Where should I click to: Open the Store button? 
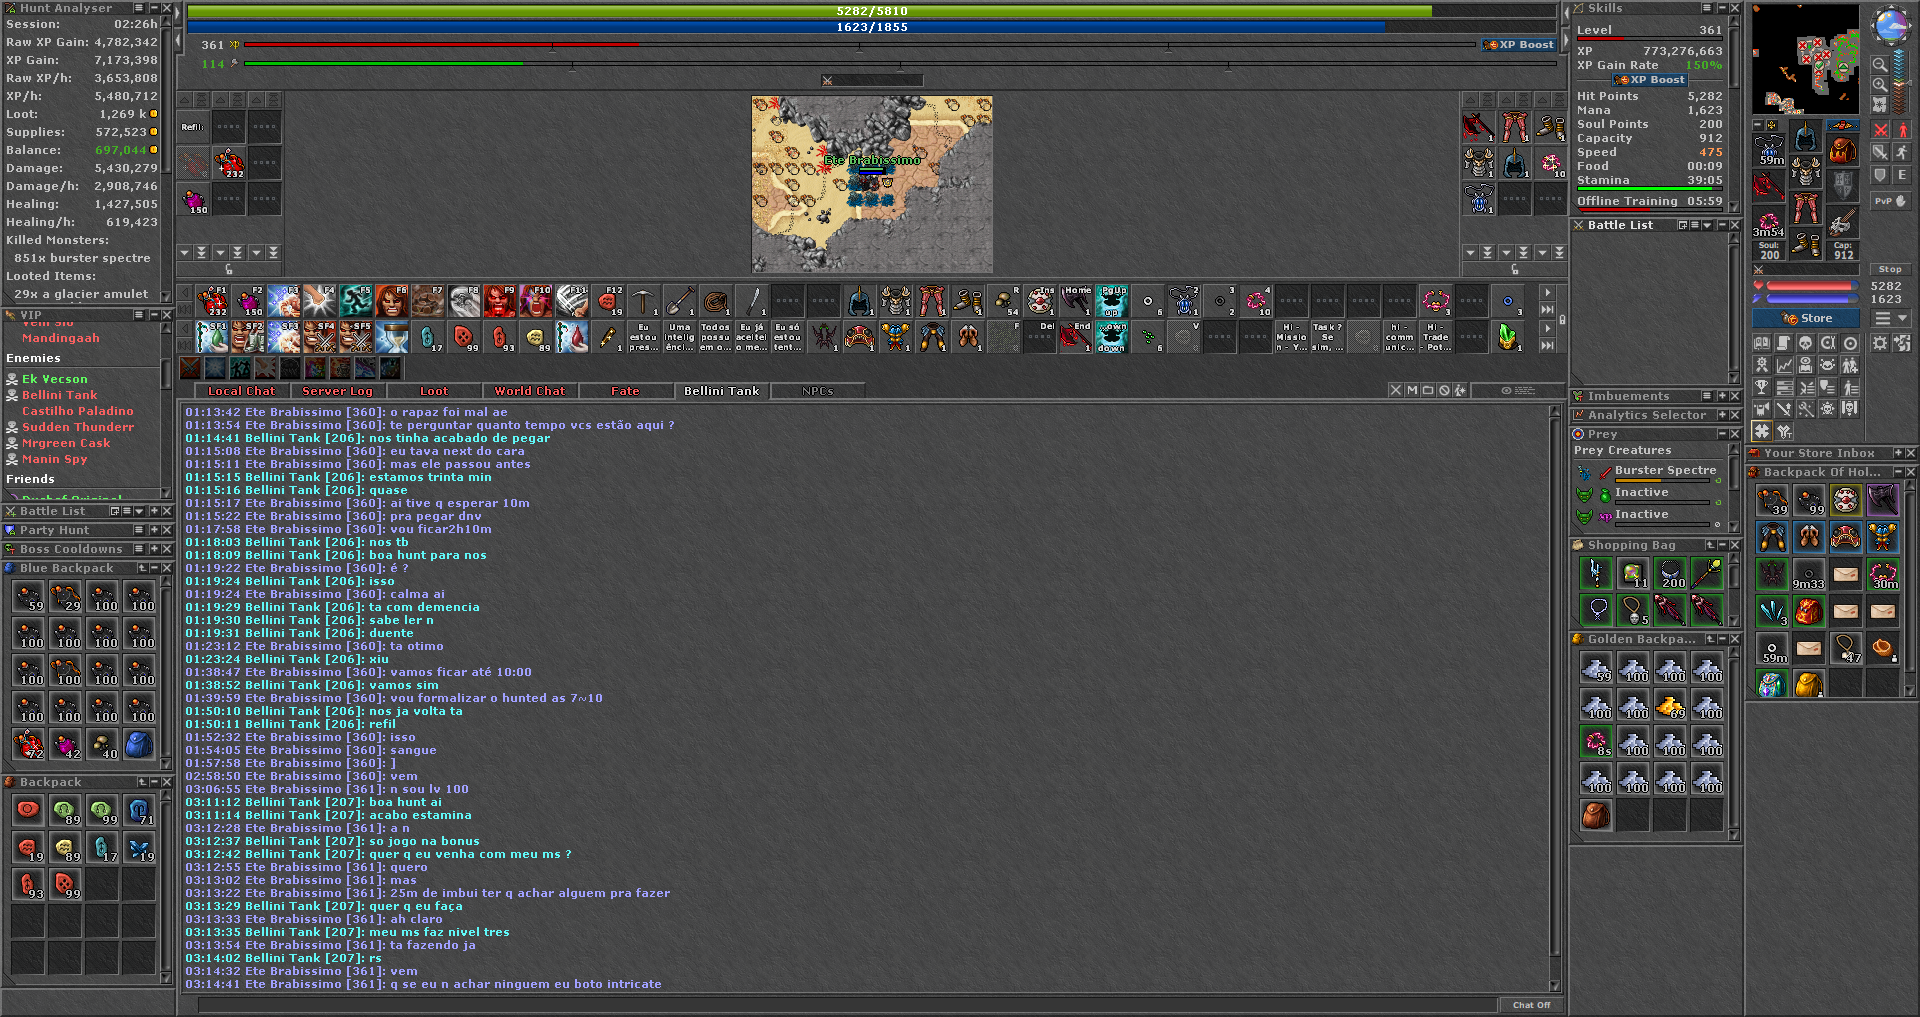pos(1806,318)
